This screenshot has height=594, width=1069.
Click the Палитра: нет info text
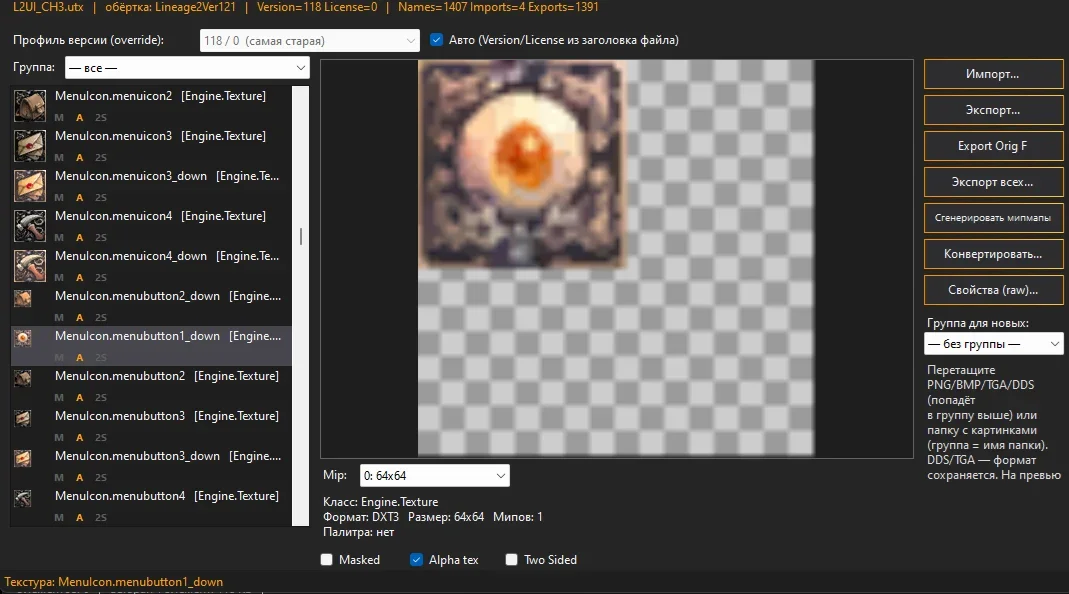359,532
